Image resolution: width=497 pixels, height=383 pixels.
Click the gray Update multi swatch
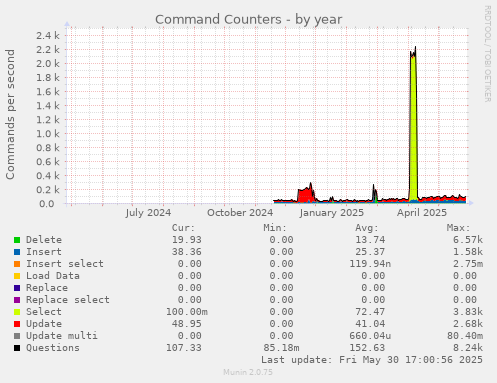pos(17,336)
